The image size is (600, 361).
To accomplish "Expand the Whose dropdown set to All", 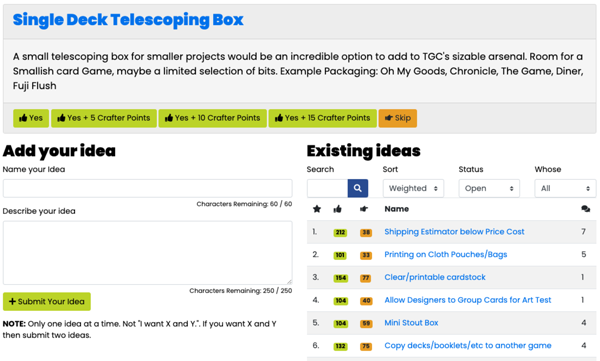I will [565, 188].
